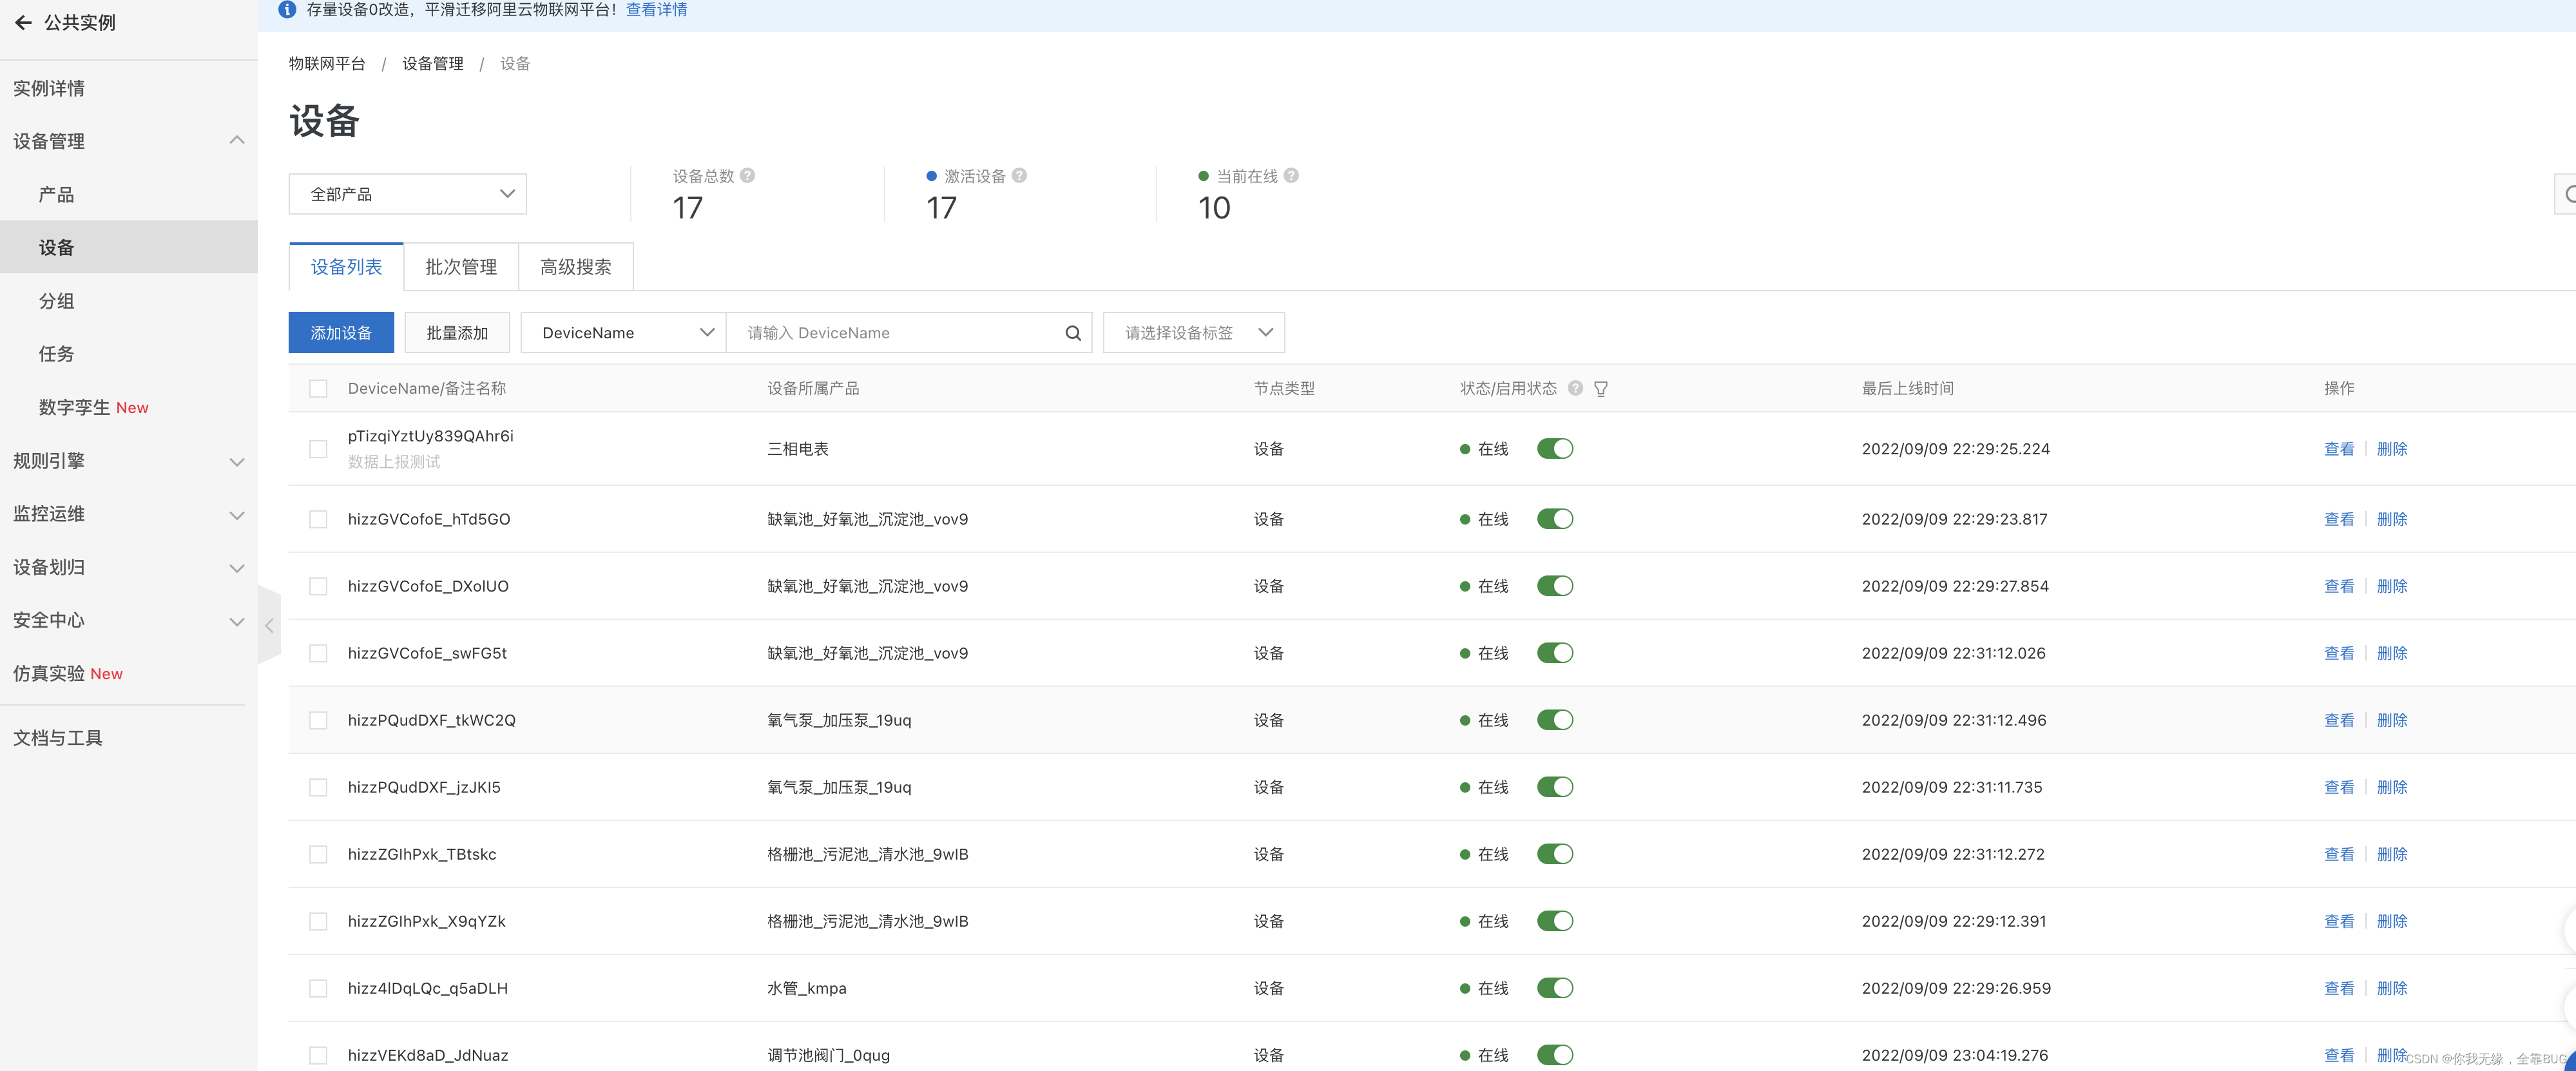Click 删除 for device hizzGVCofoE_hTd5GO
The height and width of the screenshot is (1071, 2576).
[2392, 519]
